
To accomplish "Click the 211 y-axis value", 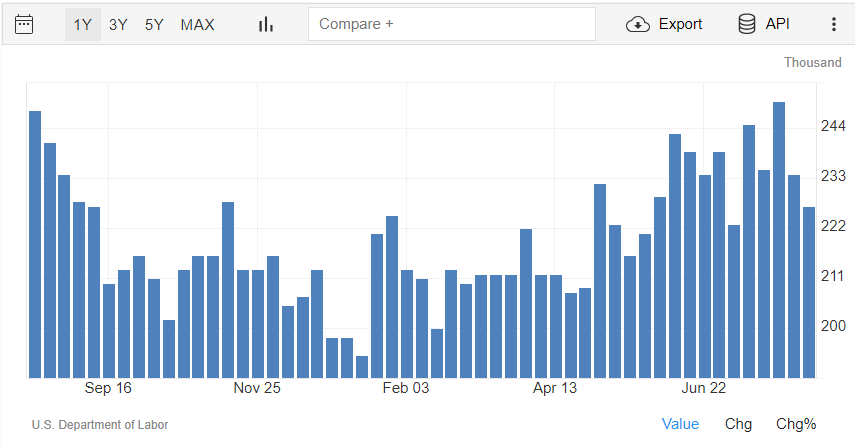I will tap(833, 276).
